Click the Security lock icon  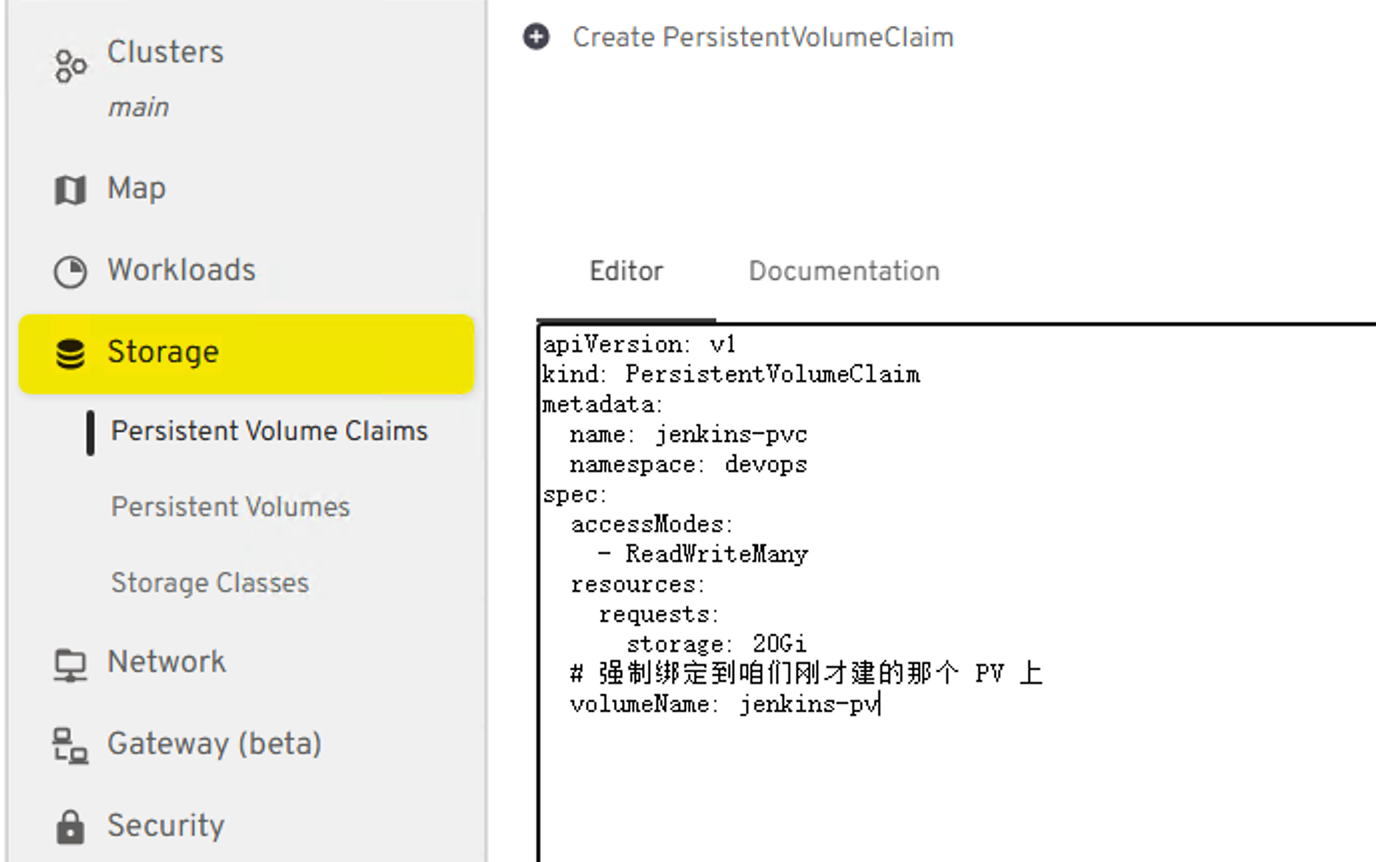tap(70, 827)
